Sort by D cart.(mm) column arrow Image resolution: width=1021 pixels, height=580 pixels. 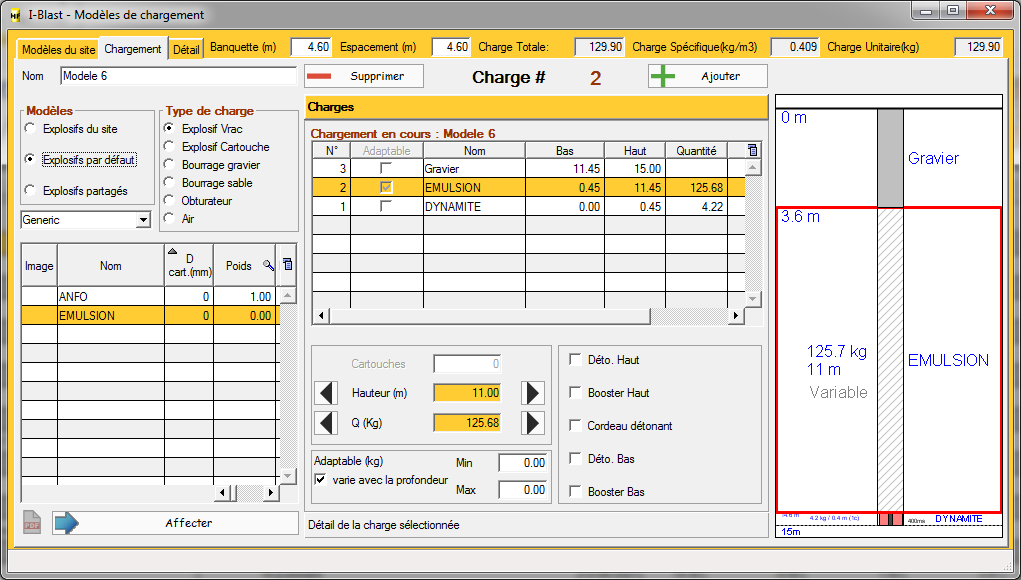tap(173, 251)
